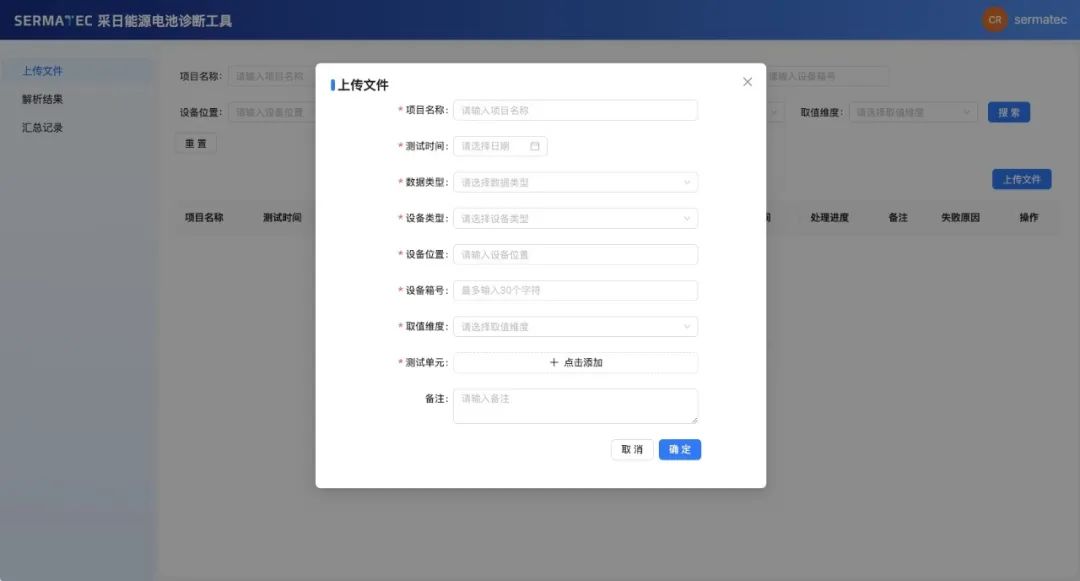Screen dimensions: 1080x581
Task: Select 上传文件 in the left sidebar
Action: [43, 71]
